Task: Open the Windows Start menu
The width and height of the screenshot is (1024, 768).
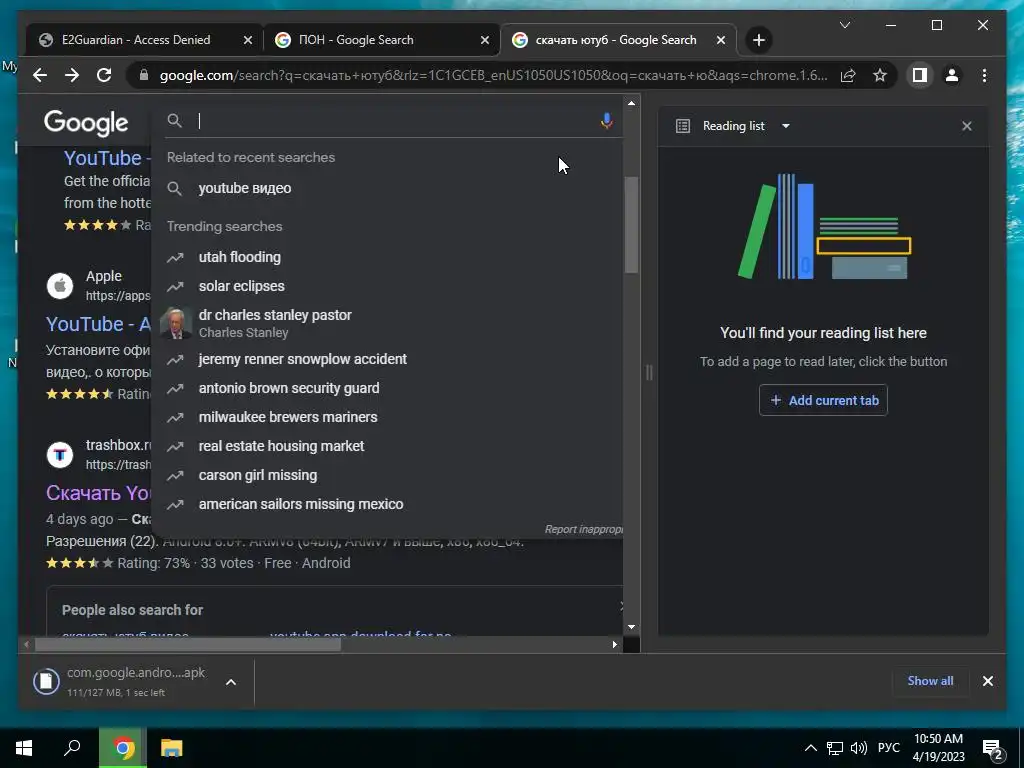Action: pos(24,748)
